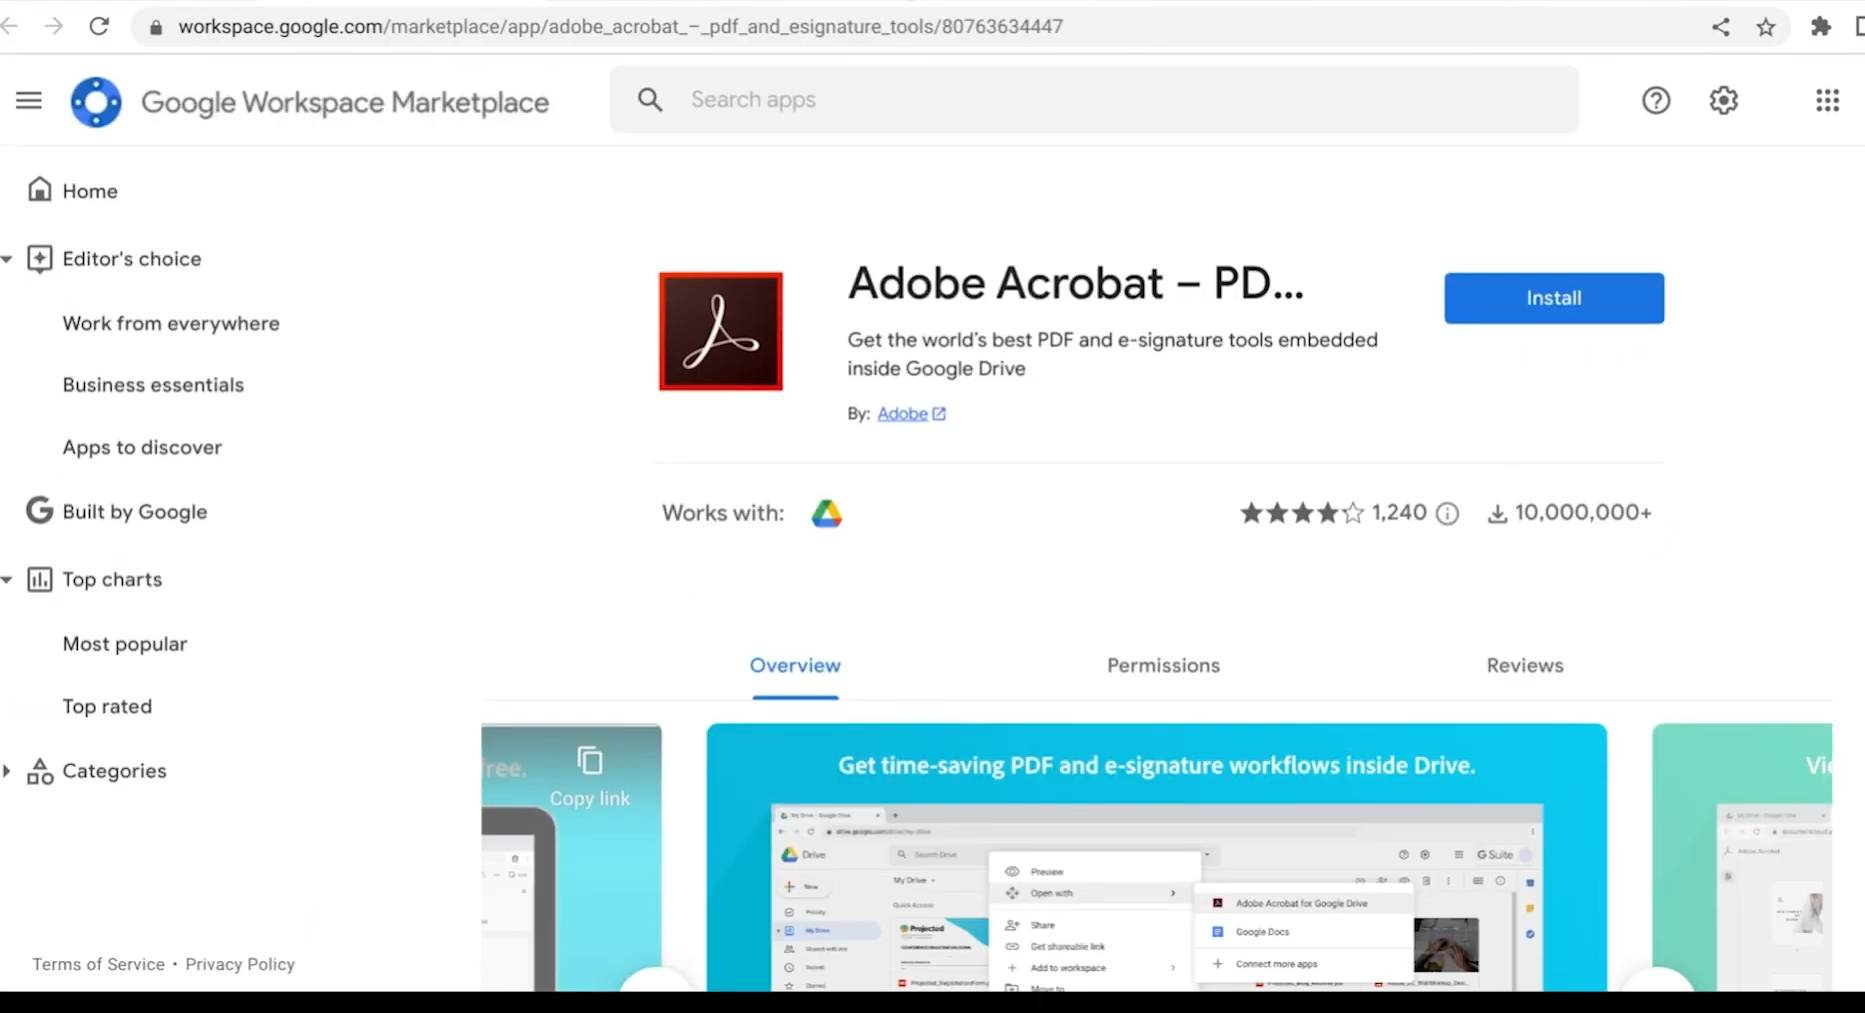Click the Built by Google G icon
Viewport: 1865px width, 1013px height.
(x=39, y=511)
